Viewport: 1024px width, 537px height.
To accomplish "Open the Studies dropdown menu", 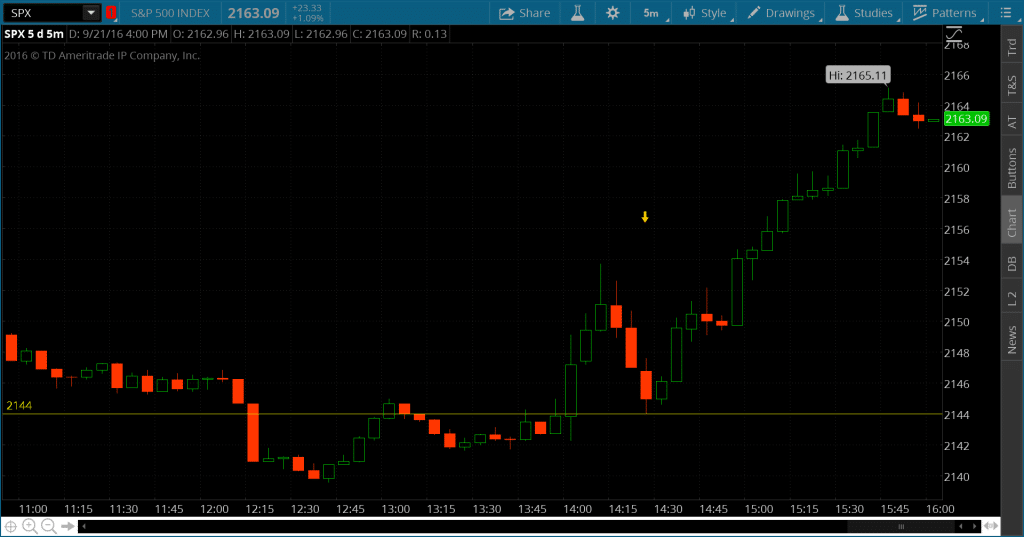I will click(865, 13).
